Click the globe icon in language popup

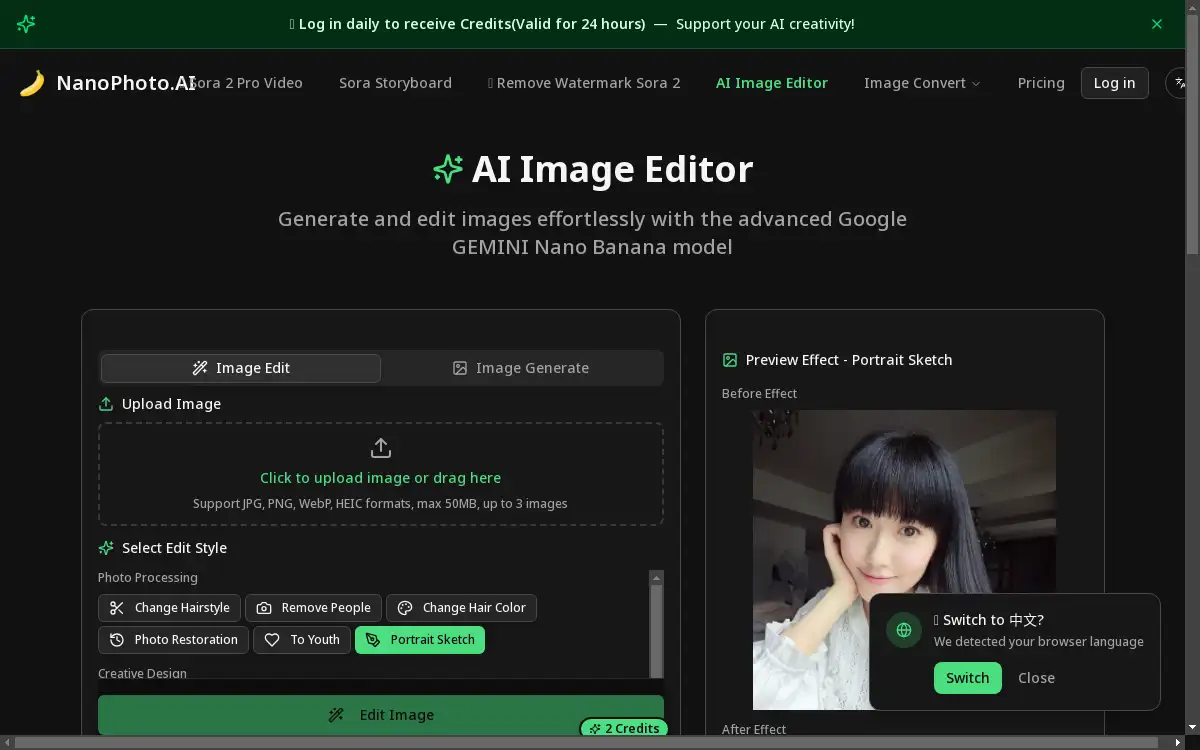click(x=904, y=630)
